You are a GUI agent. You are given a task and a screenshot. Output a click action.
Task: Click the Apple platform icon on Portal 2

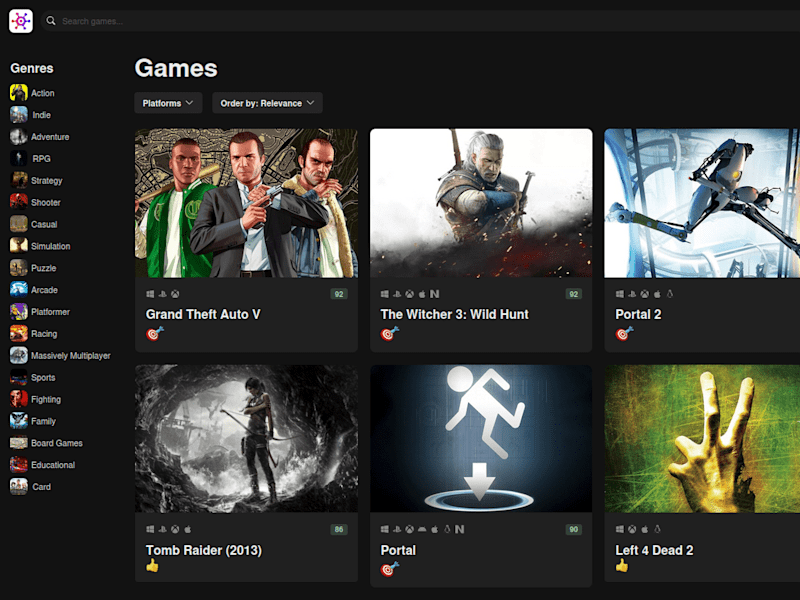point(657,294)
